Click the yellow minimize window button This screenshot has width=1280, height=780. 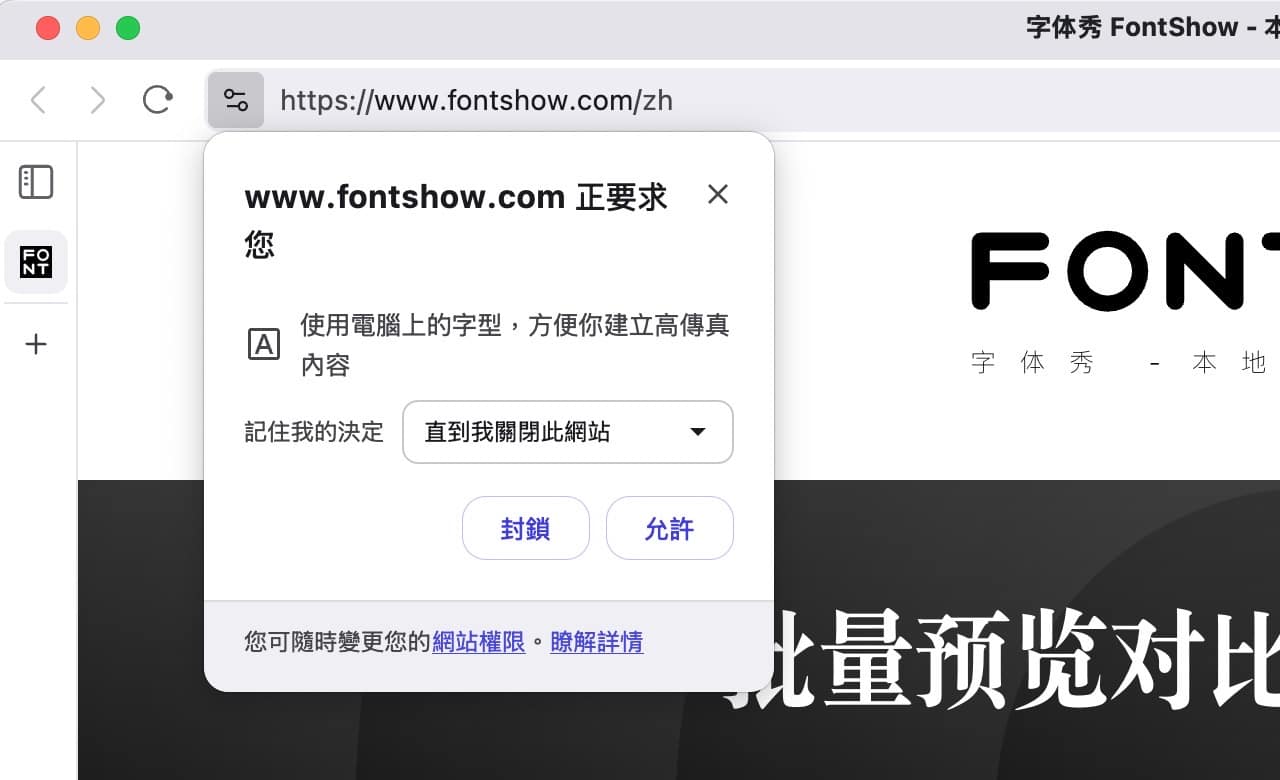click(x=88, y=28)
